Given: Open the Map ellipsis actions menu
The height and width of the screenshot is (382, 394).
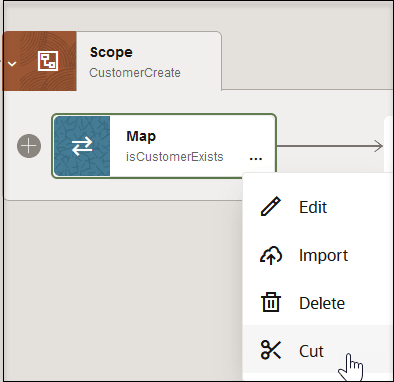Looking at the screenshot, I should [x=256, y=159].
